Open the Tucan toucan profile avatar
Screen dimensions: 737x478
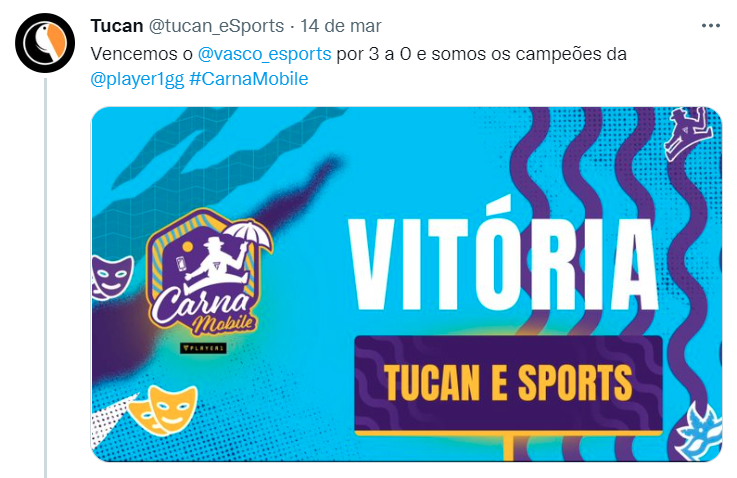coord(45,43)
